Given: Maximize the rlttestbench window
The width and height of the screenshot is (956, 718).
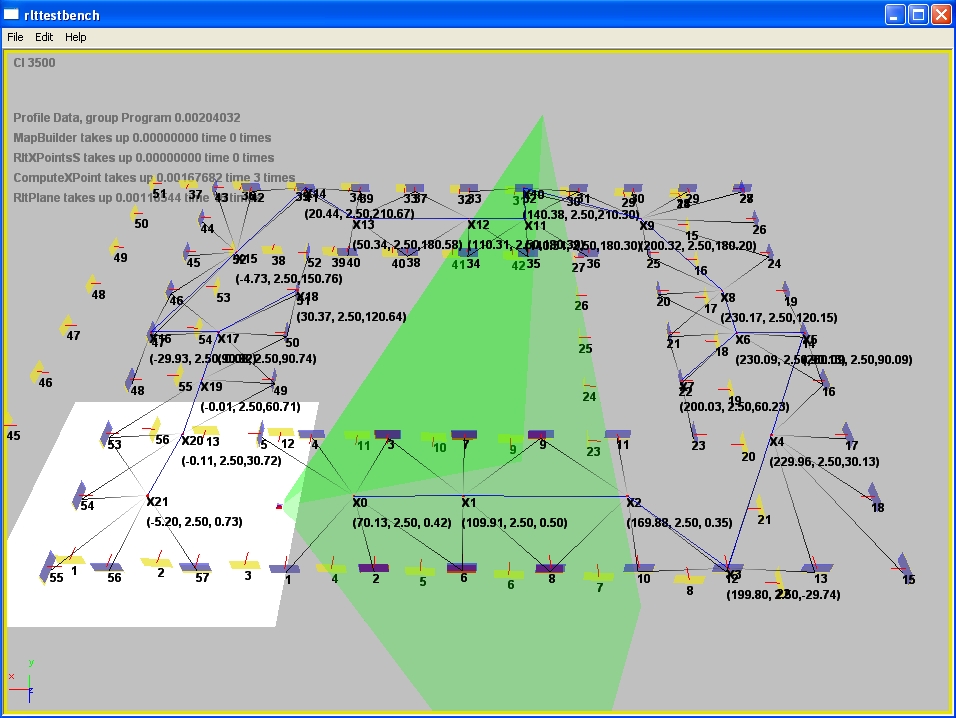Looking at the screenshot, I should [x=918, y=14].
